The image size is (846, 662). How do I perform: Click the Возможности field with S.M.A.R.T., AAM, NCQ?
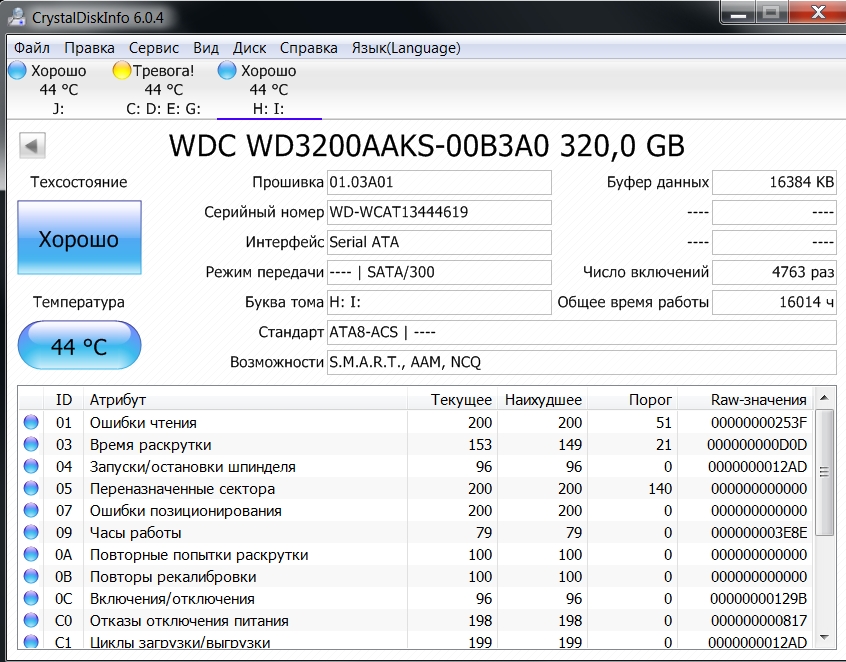[x=582, y=362]
